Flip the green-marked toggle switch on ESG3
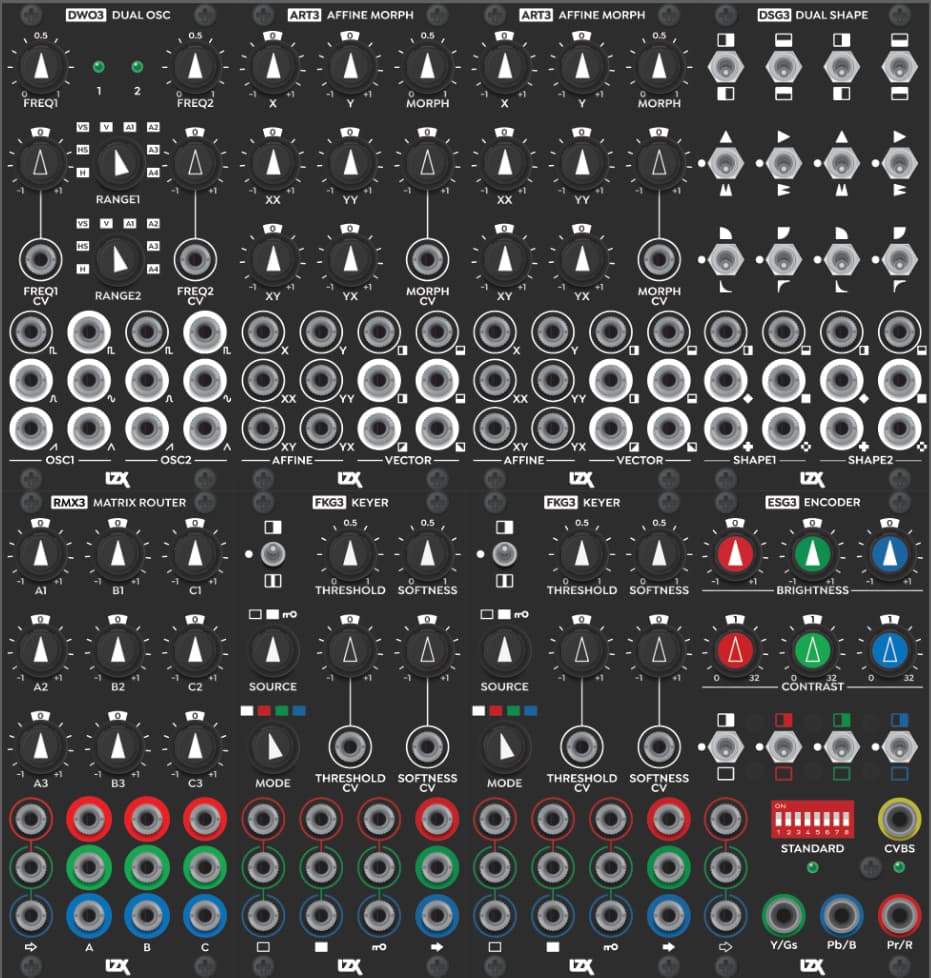 coord(841,747)
